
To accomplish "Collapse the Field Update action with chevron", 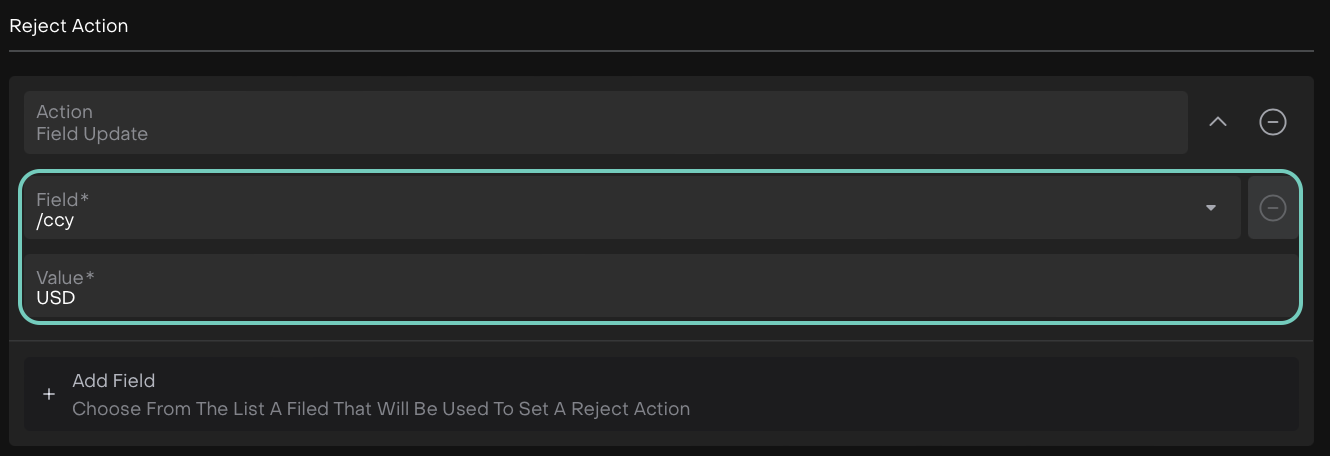I will (1217, 122).
